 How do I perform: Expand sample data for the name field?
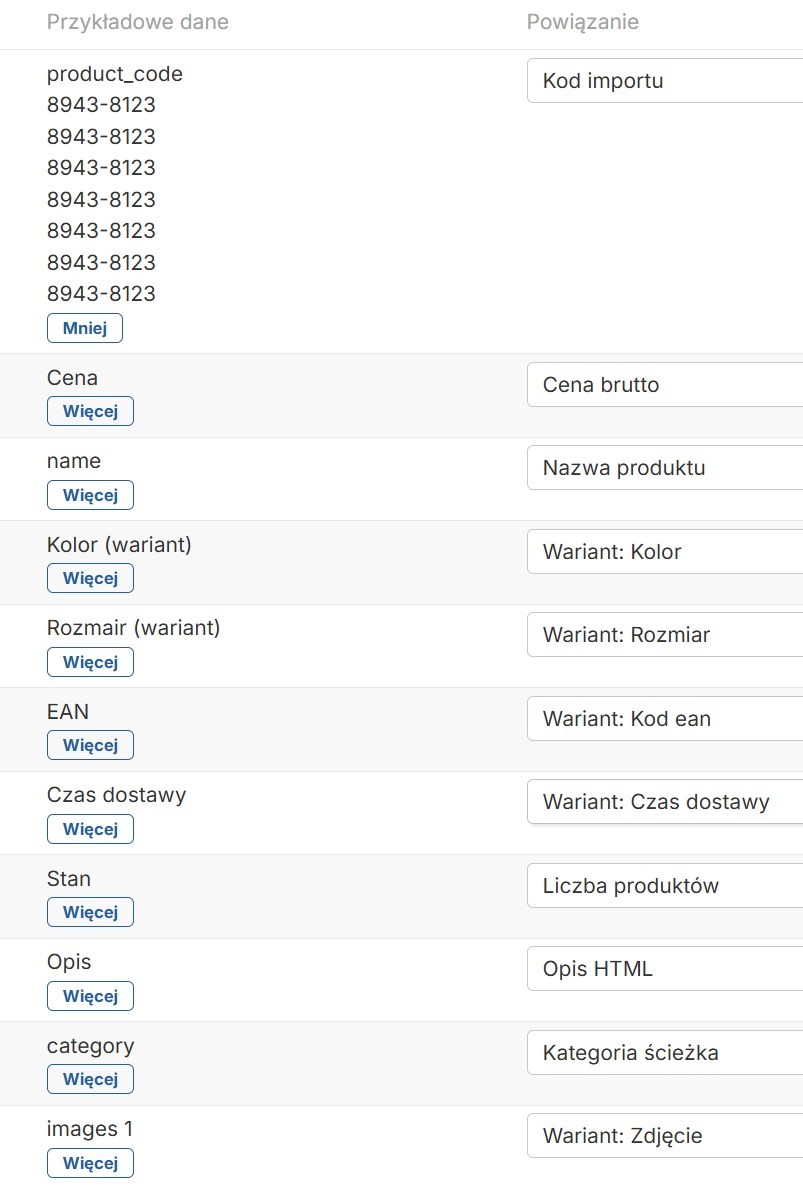[x=90, y=495]
